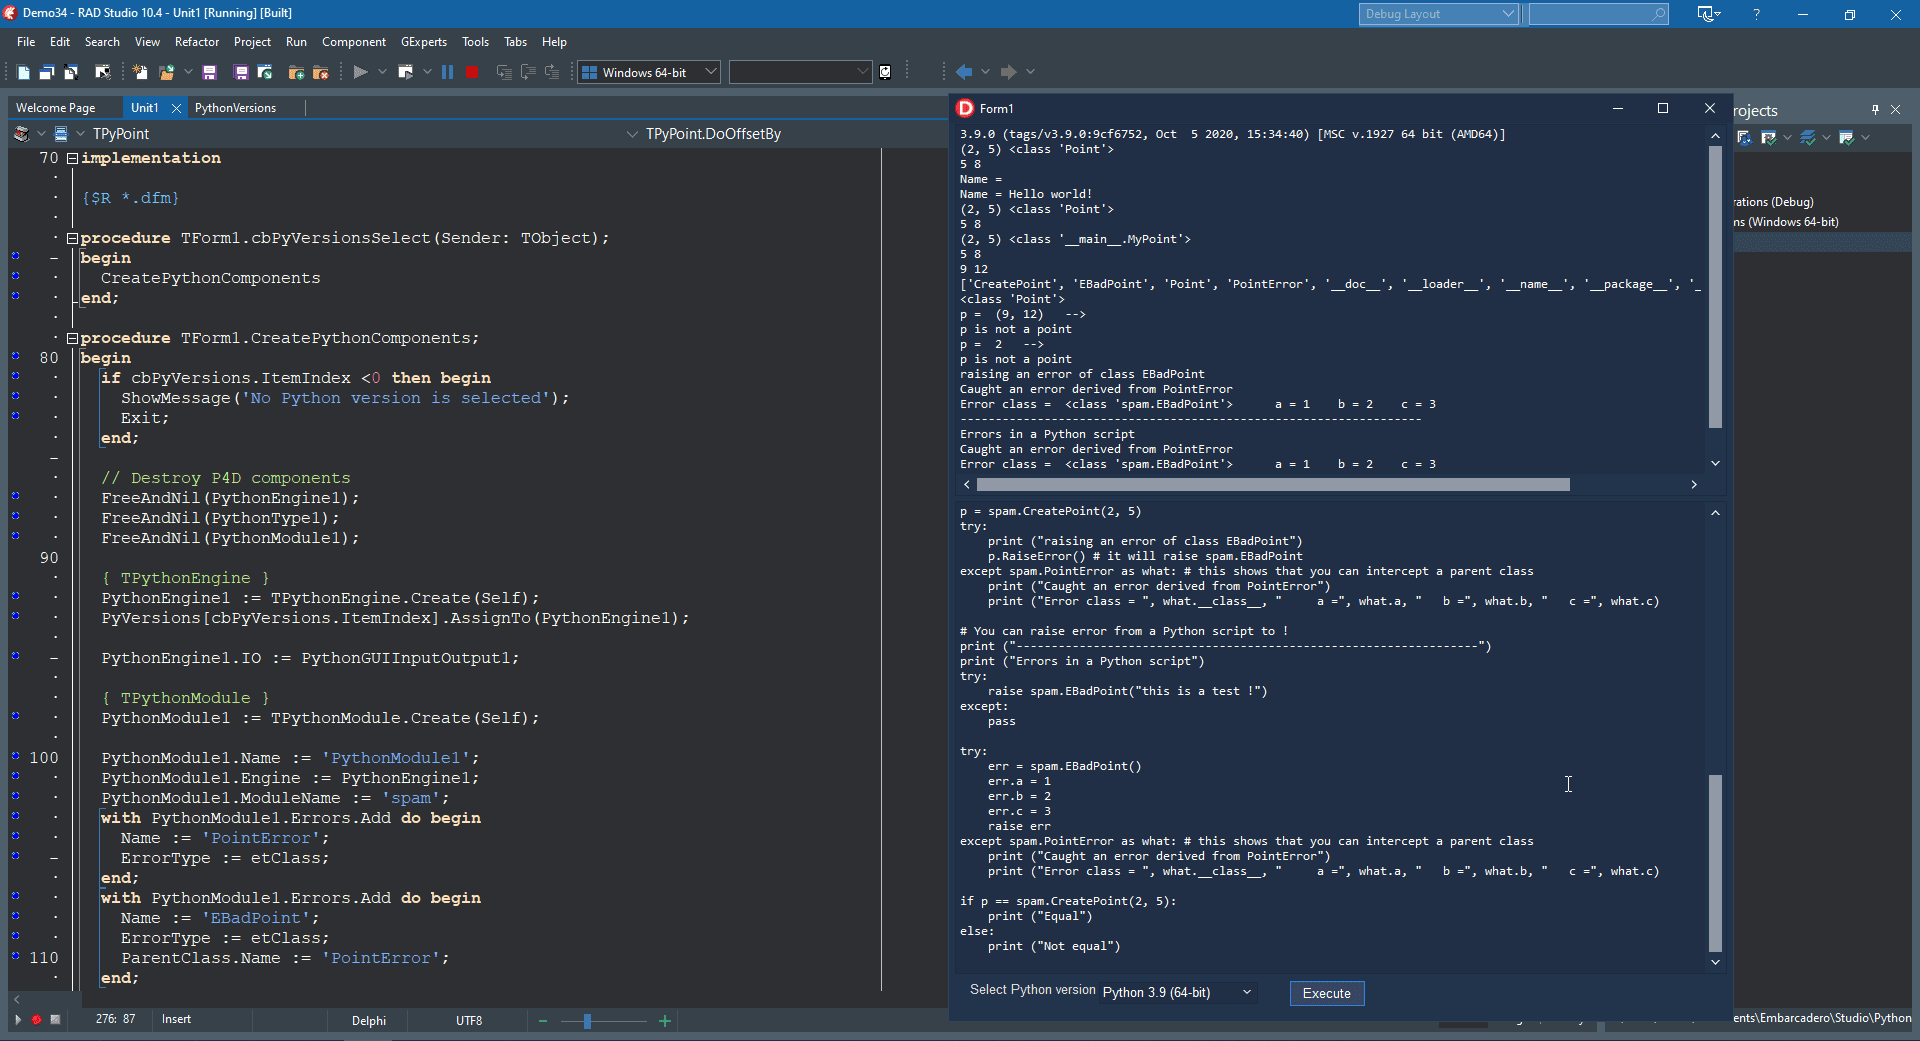Open the Project menu
Viewport: 1920px width, 1041px height.
[252, 42]
